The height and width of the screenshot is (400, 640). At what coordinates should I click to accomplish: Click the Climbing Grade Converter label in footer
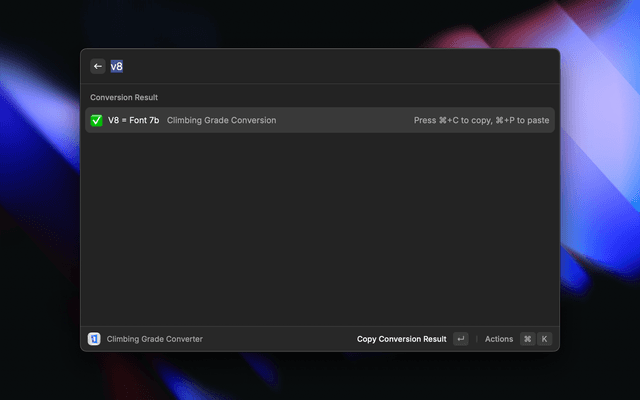click(154, 339)
